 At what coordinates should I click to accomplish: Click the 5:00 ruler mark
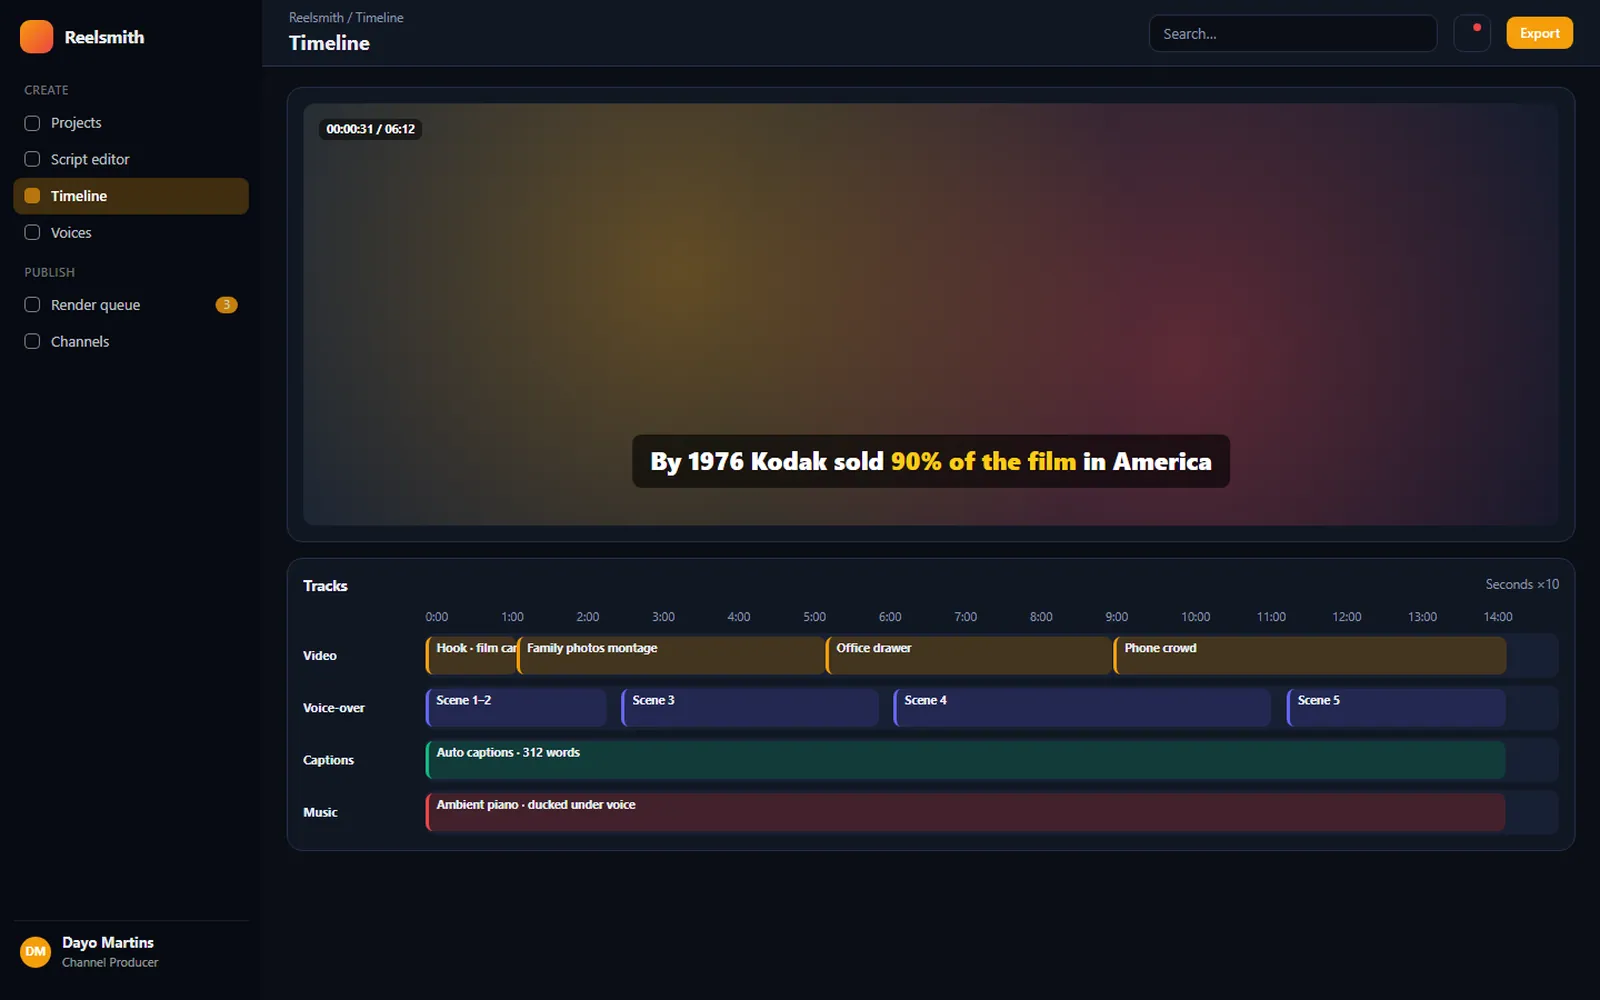coord(815,617)
